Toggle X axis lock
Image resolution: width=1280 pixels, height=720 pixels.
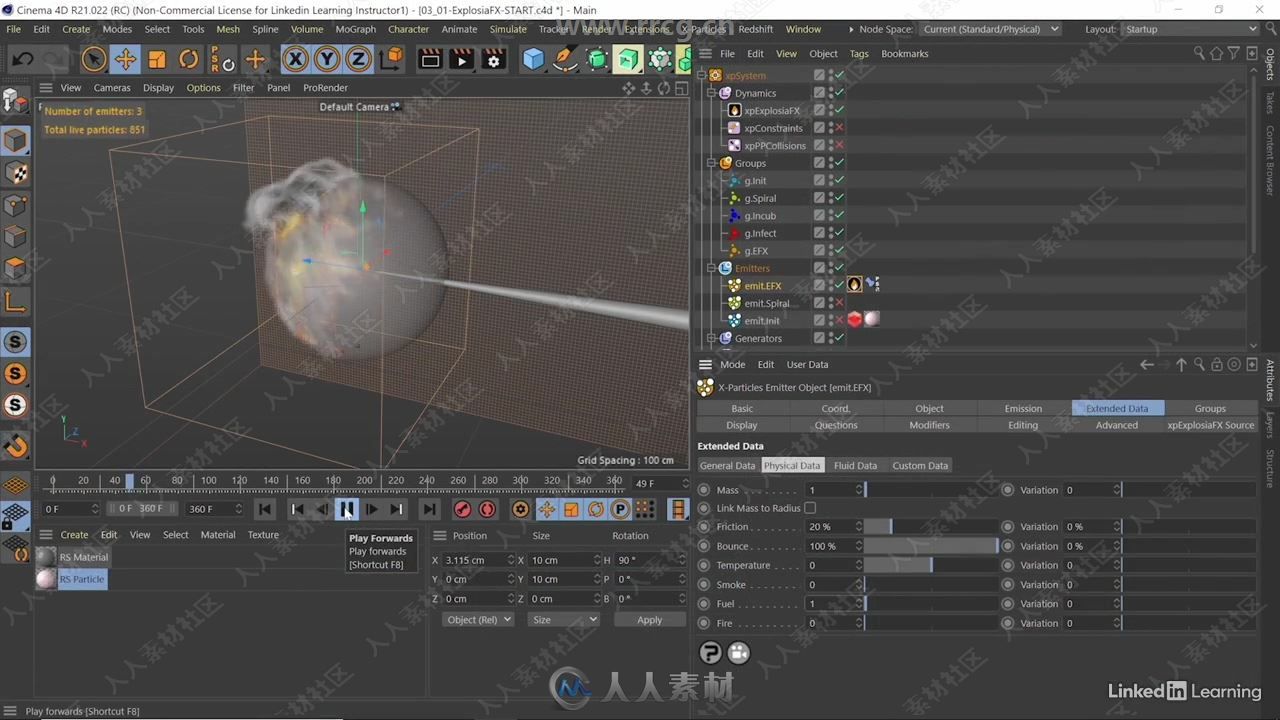tap(295, 60)
